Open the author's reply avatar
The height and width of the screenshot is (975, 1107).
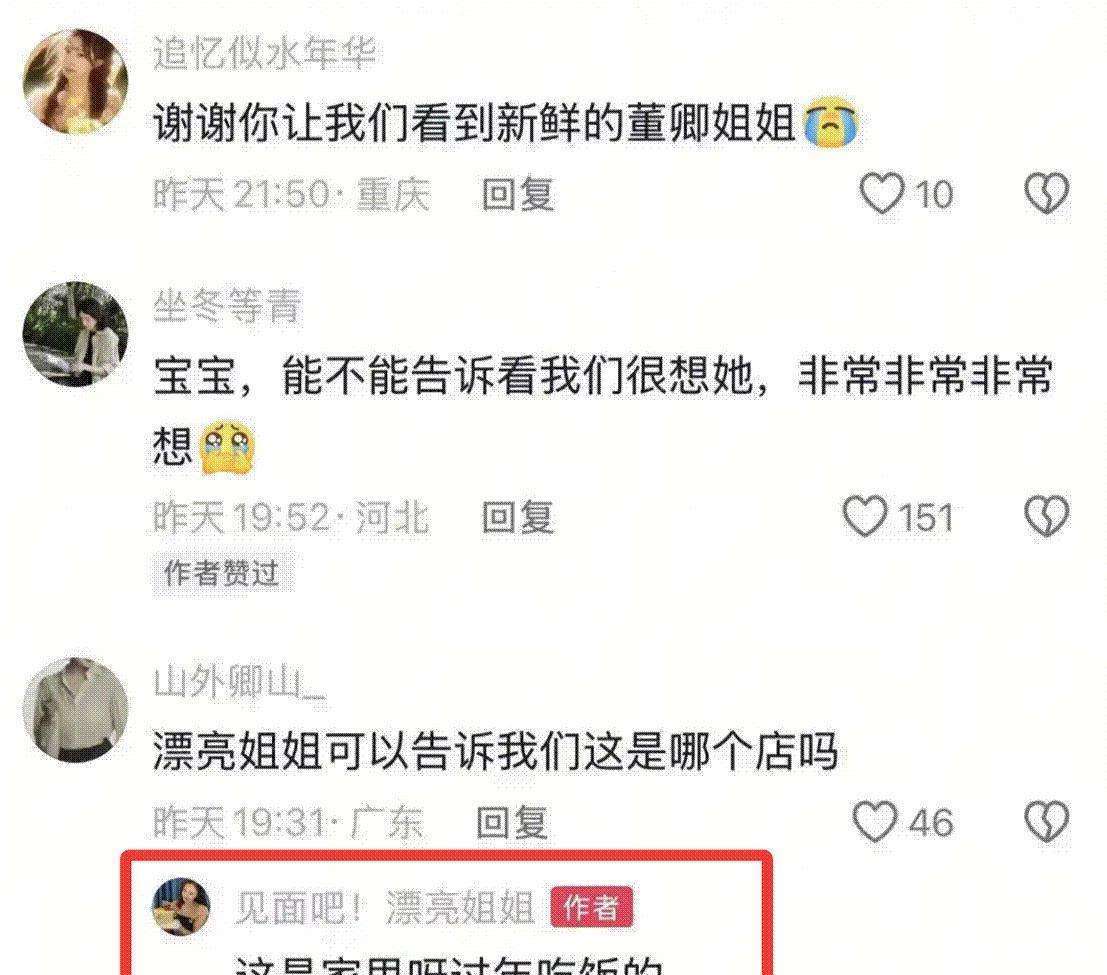[181, 907]
